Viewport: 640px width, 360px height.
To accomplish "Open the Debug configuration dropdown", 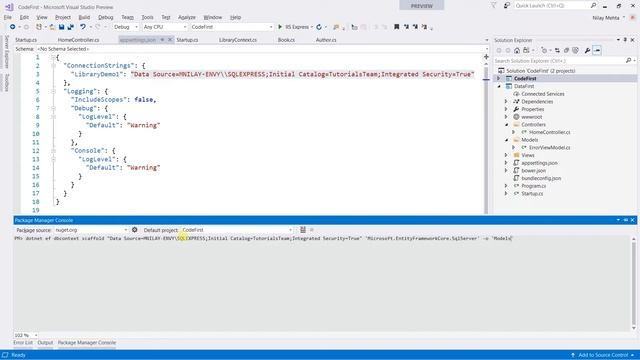I will (x=126, y=27).
